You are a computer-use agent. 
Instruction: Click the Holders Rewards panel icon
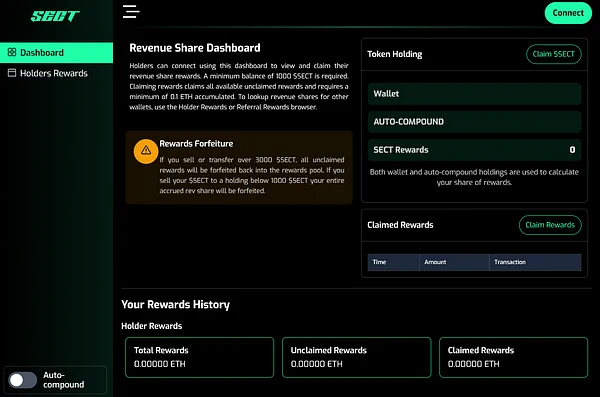[12, 73]
